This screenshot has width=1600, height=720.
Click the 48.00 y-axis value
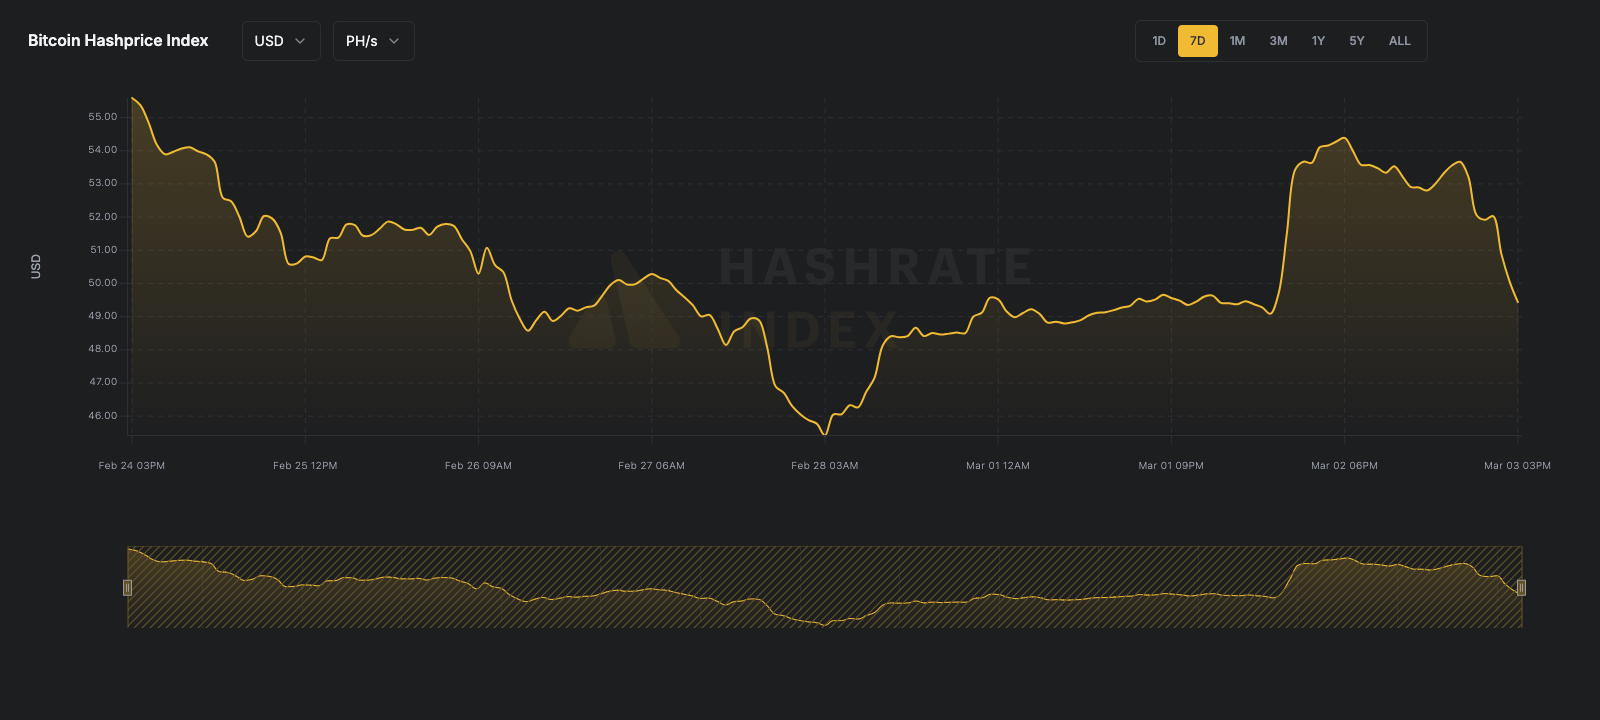coord(103,349)
